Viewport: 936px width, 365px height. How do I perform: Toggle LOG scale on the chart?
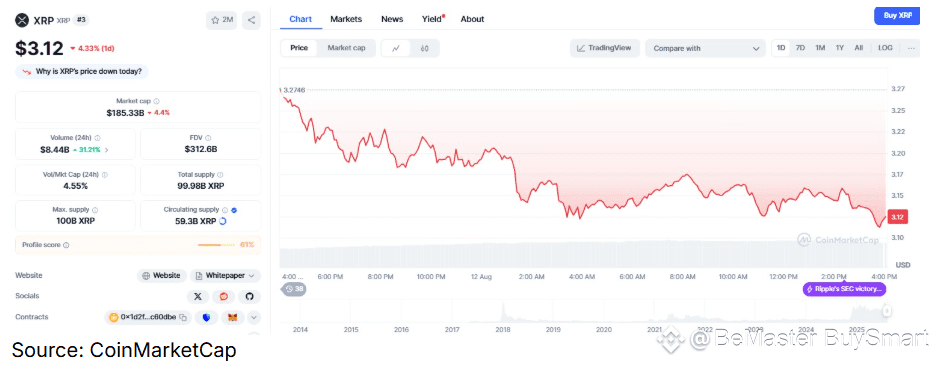885,48
